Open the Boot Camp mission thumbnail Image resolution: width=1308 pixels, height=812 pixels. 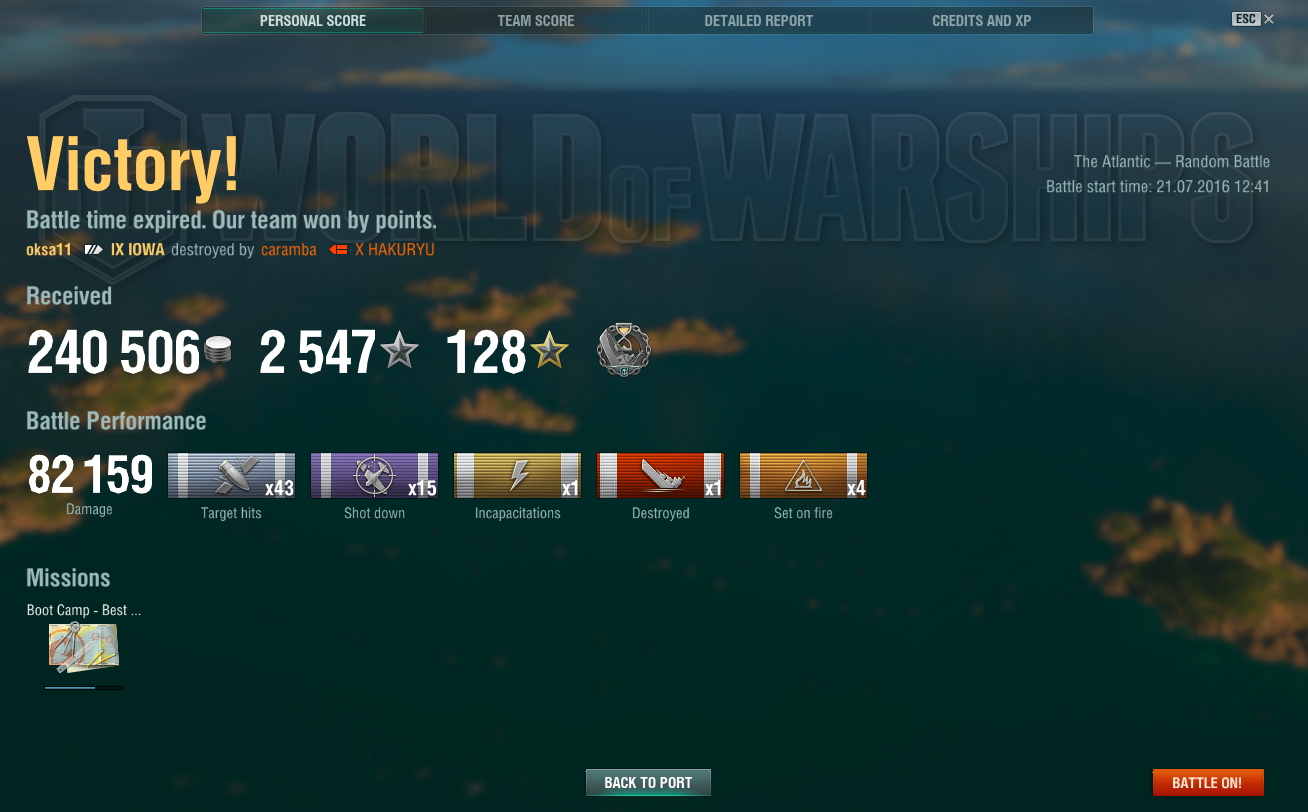tap(84, 648)
